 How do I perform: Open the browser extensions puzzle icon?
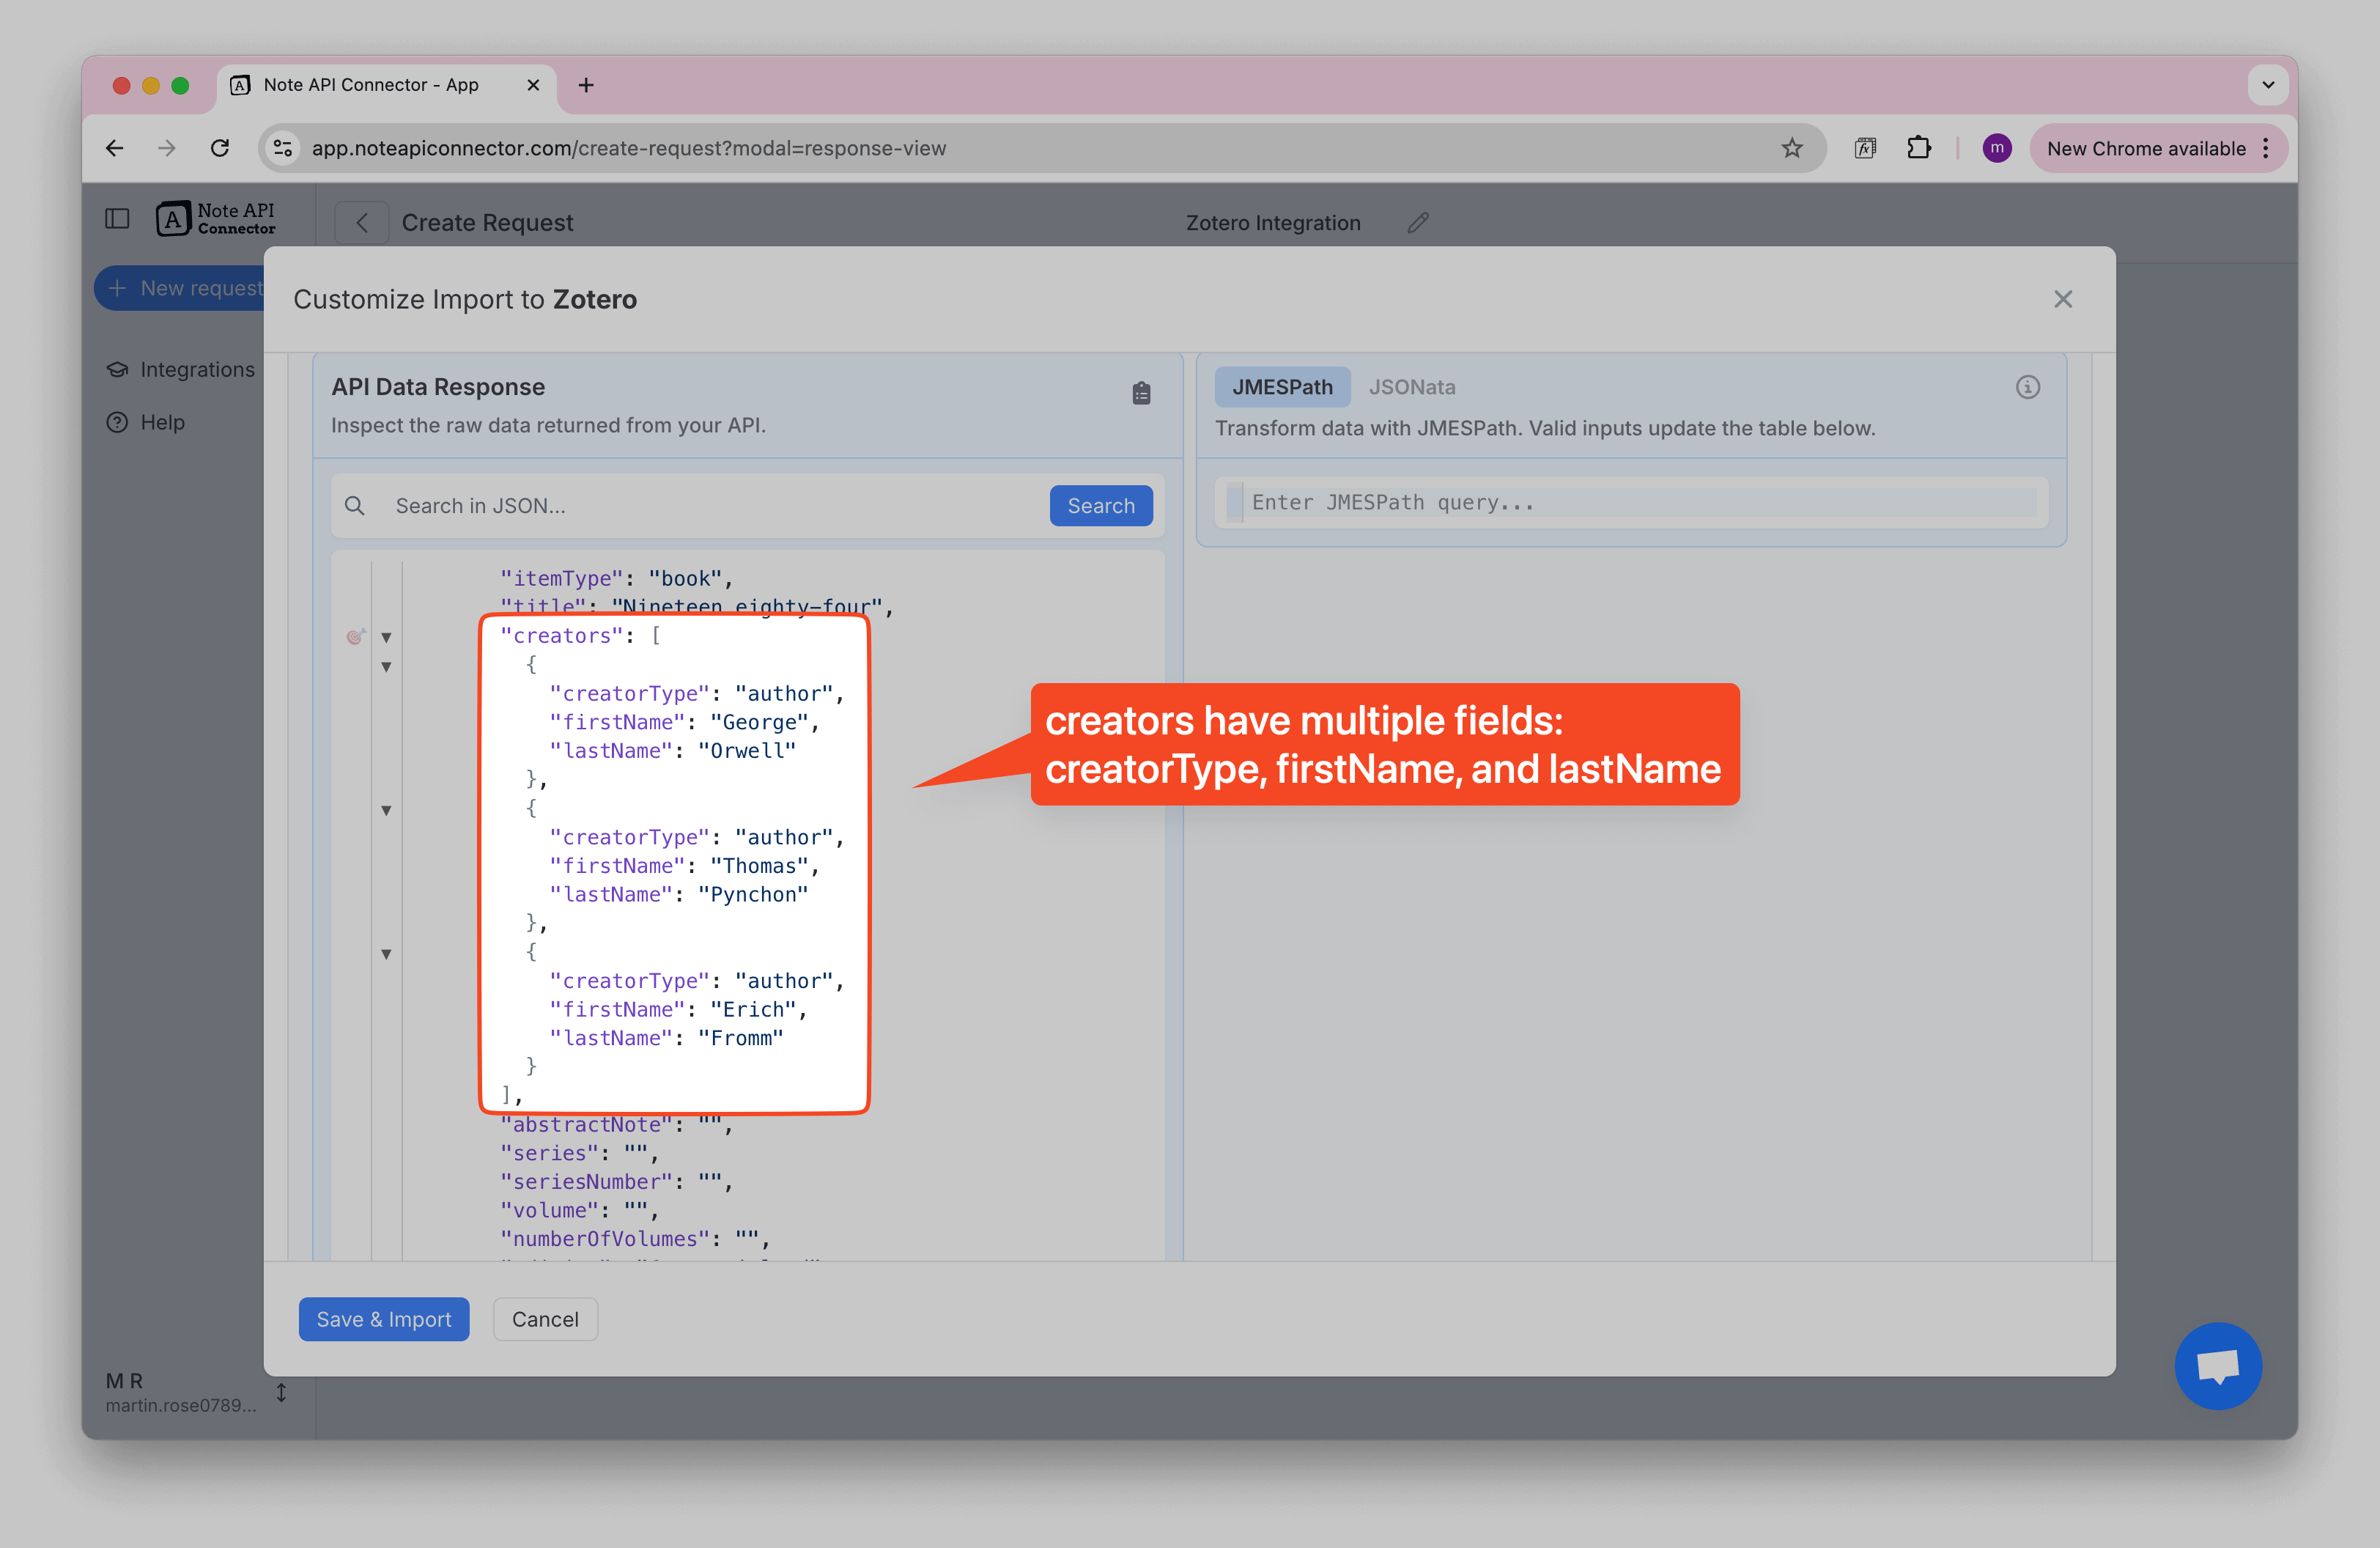(x=1918, y=148)
